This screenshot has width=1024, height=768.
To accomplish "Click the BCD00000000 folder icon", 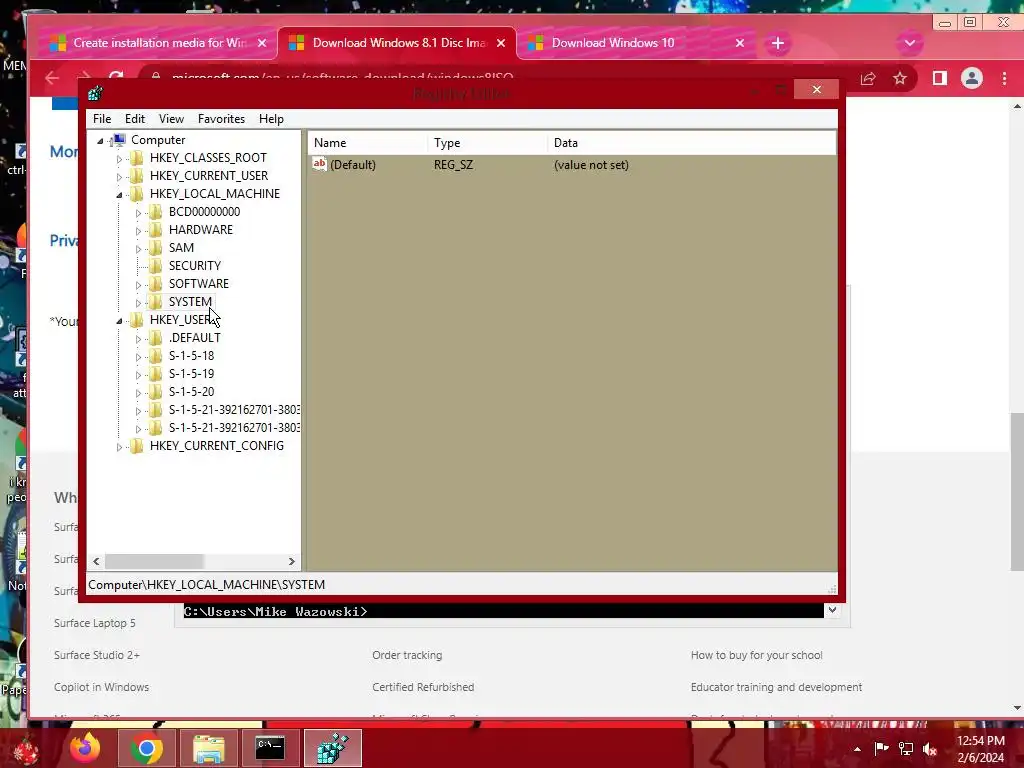I will pyautogui.click(x=155, y=212).
